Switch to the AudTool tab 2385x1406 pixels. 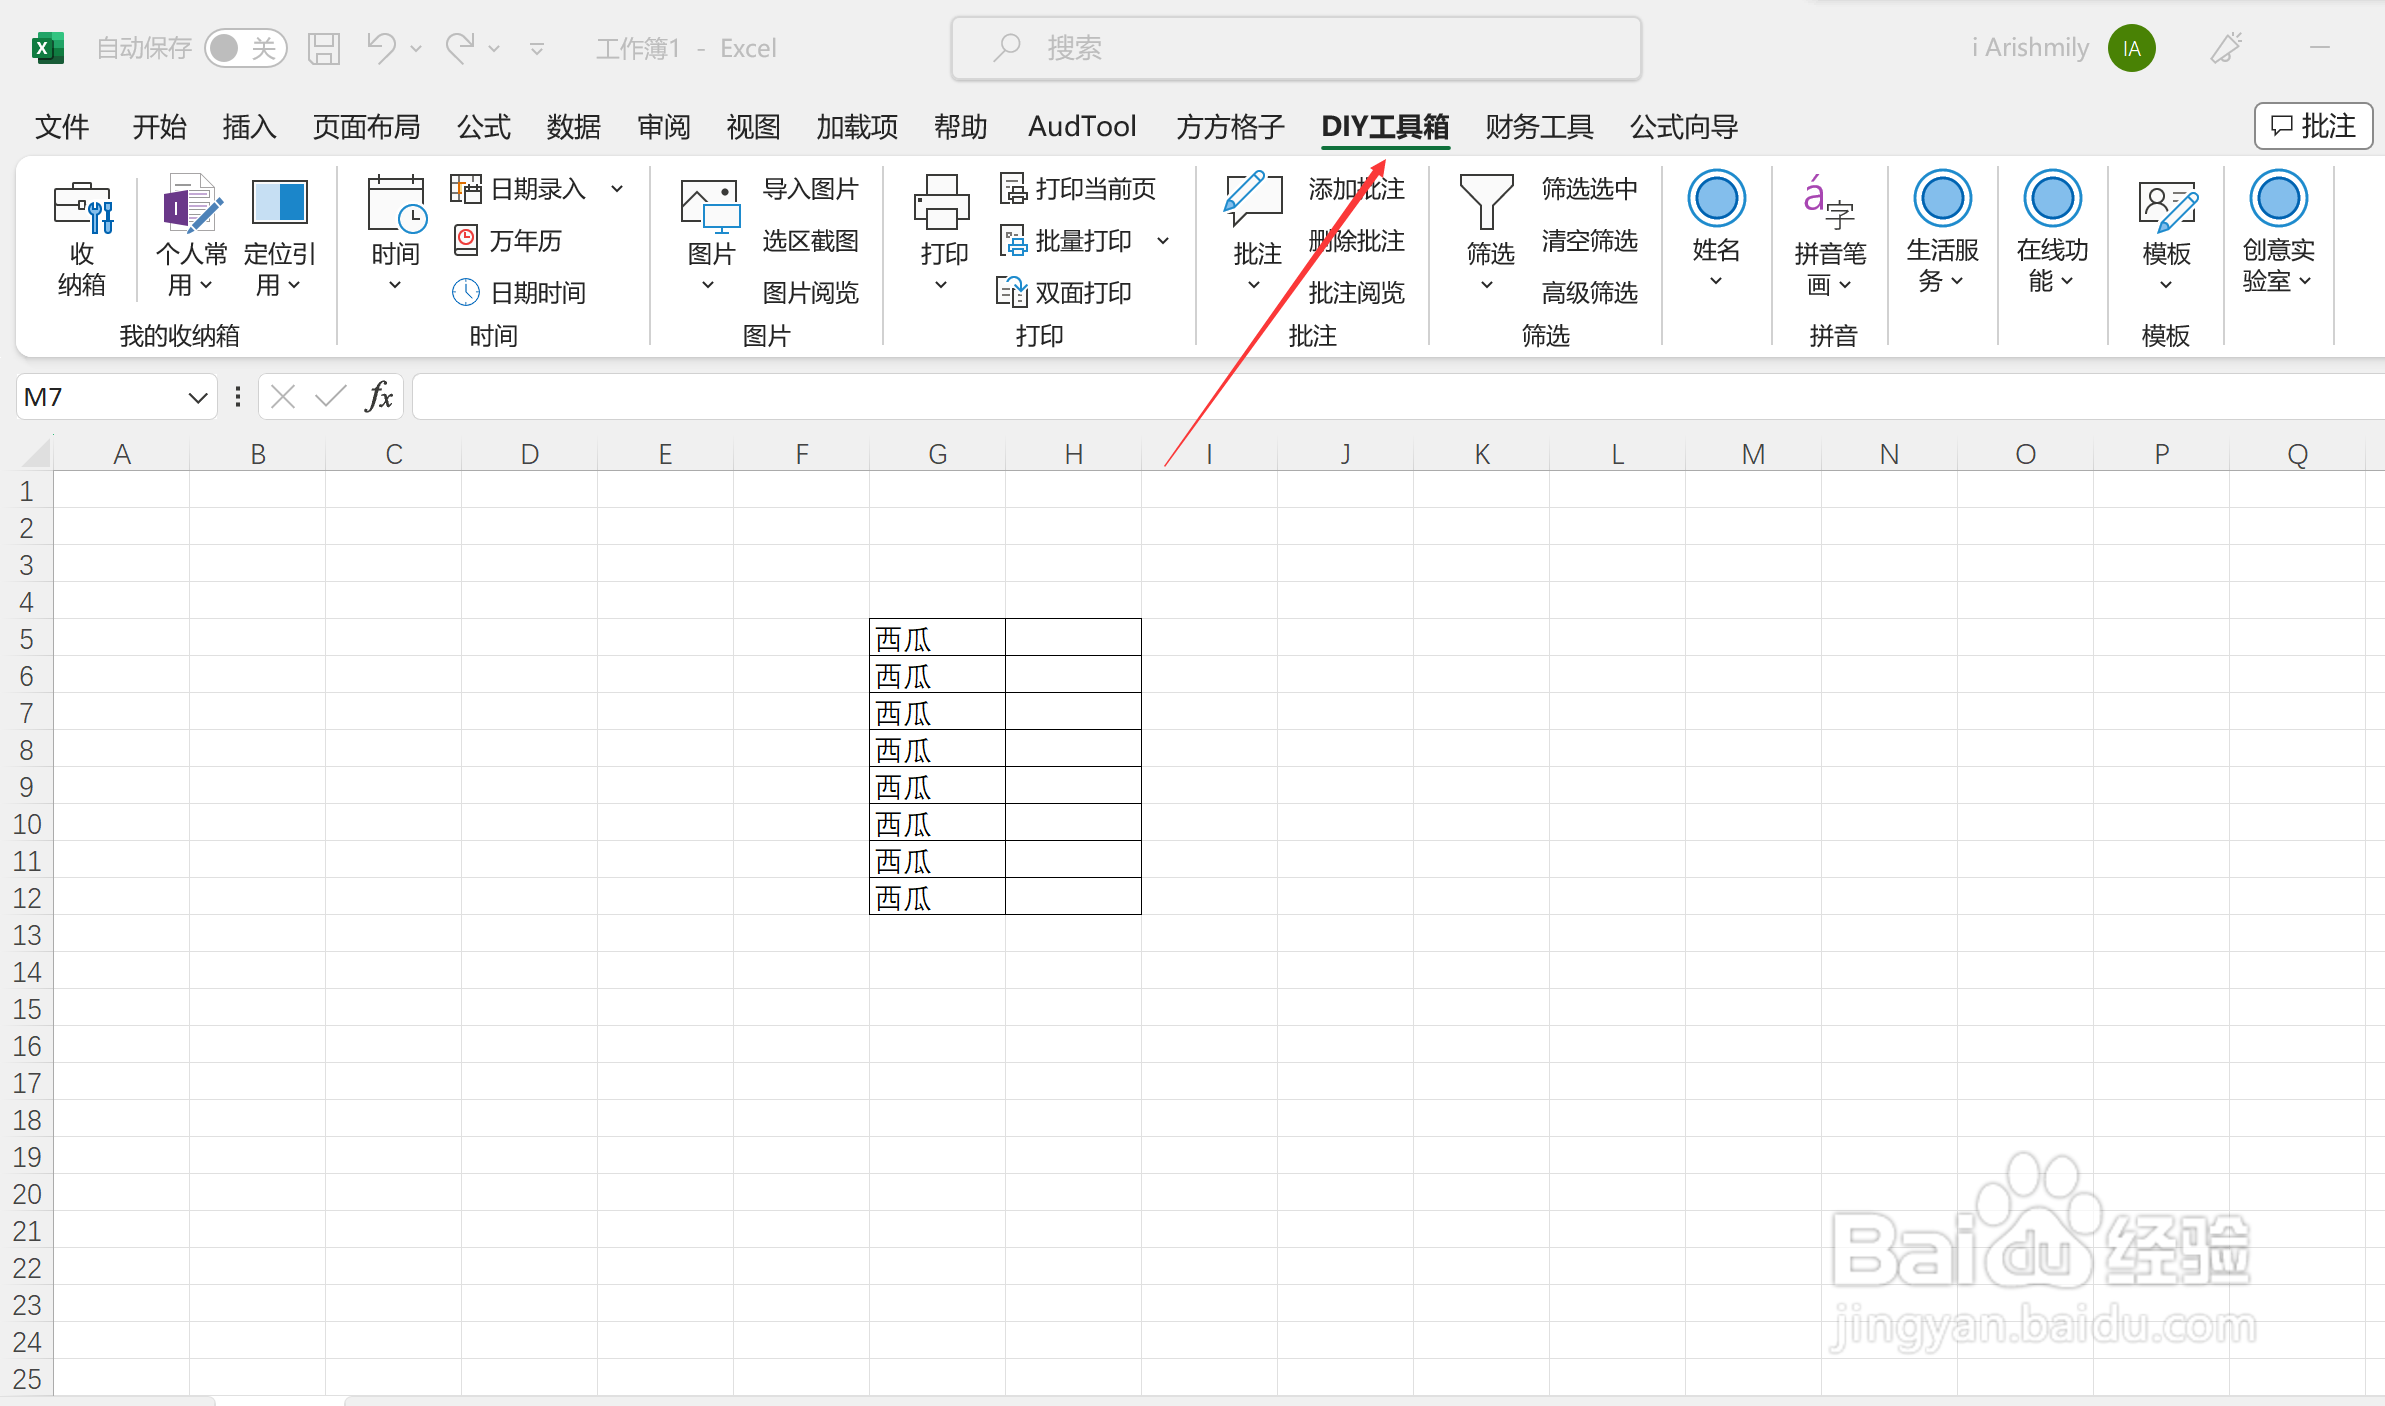(1082, 127)
